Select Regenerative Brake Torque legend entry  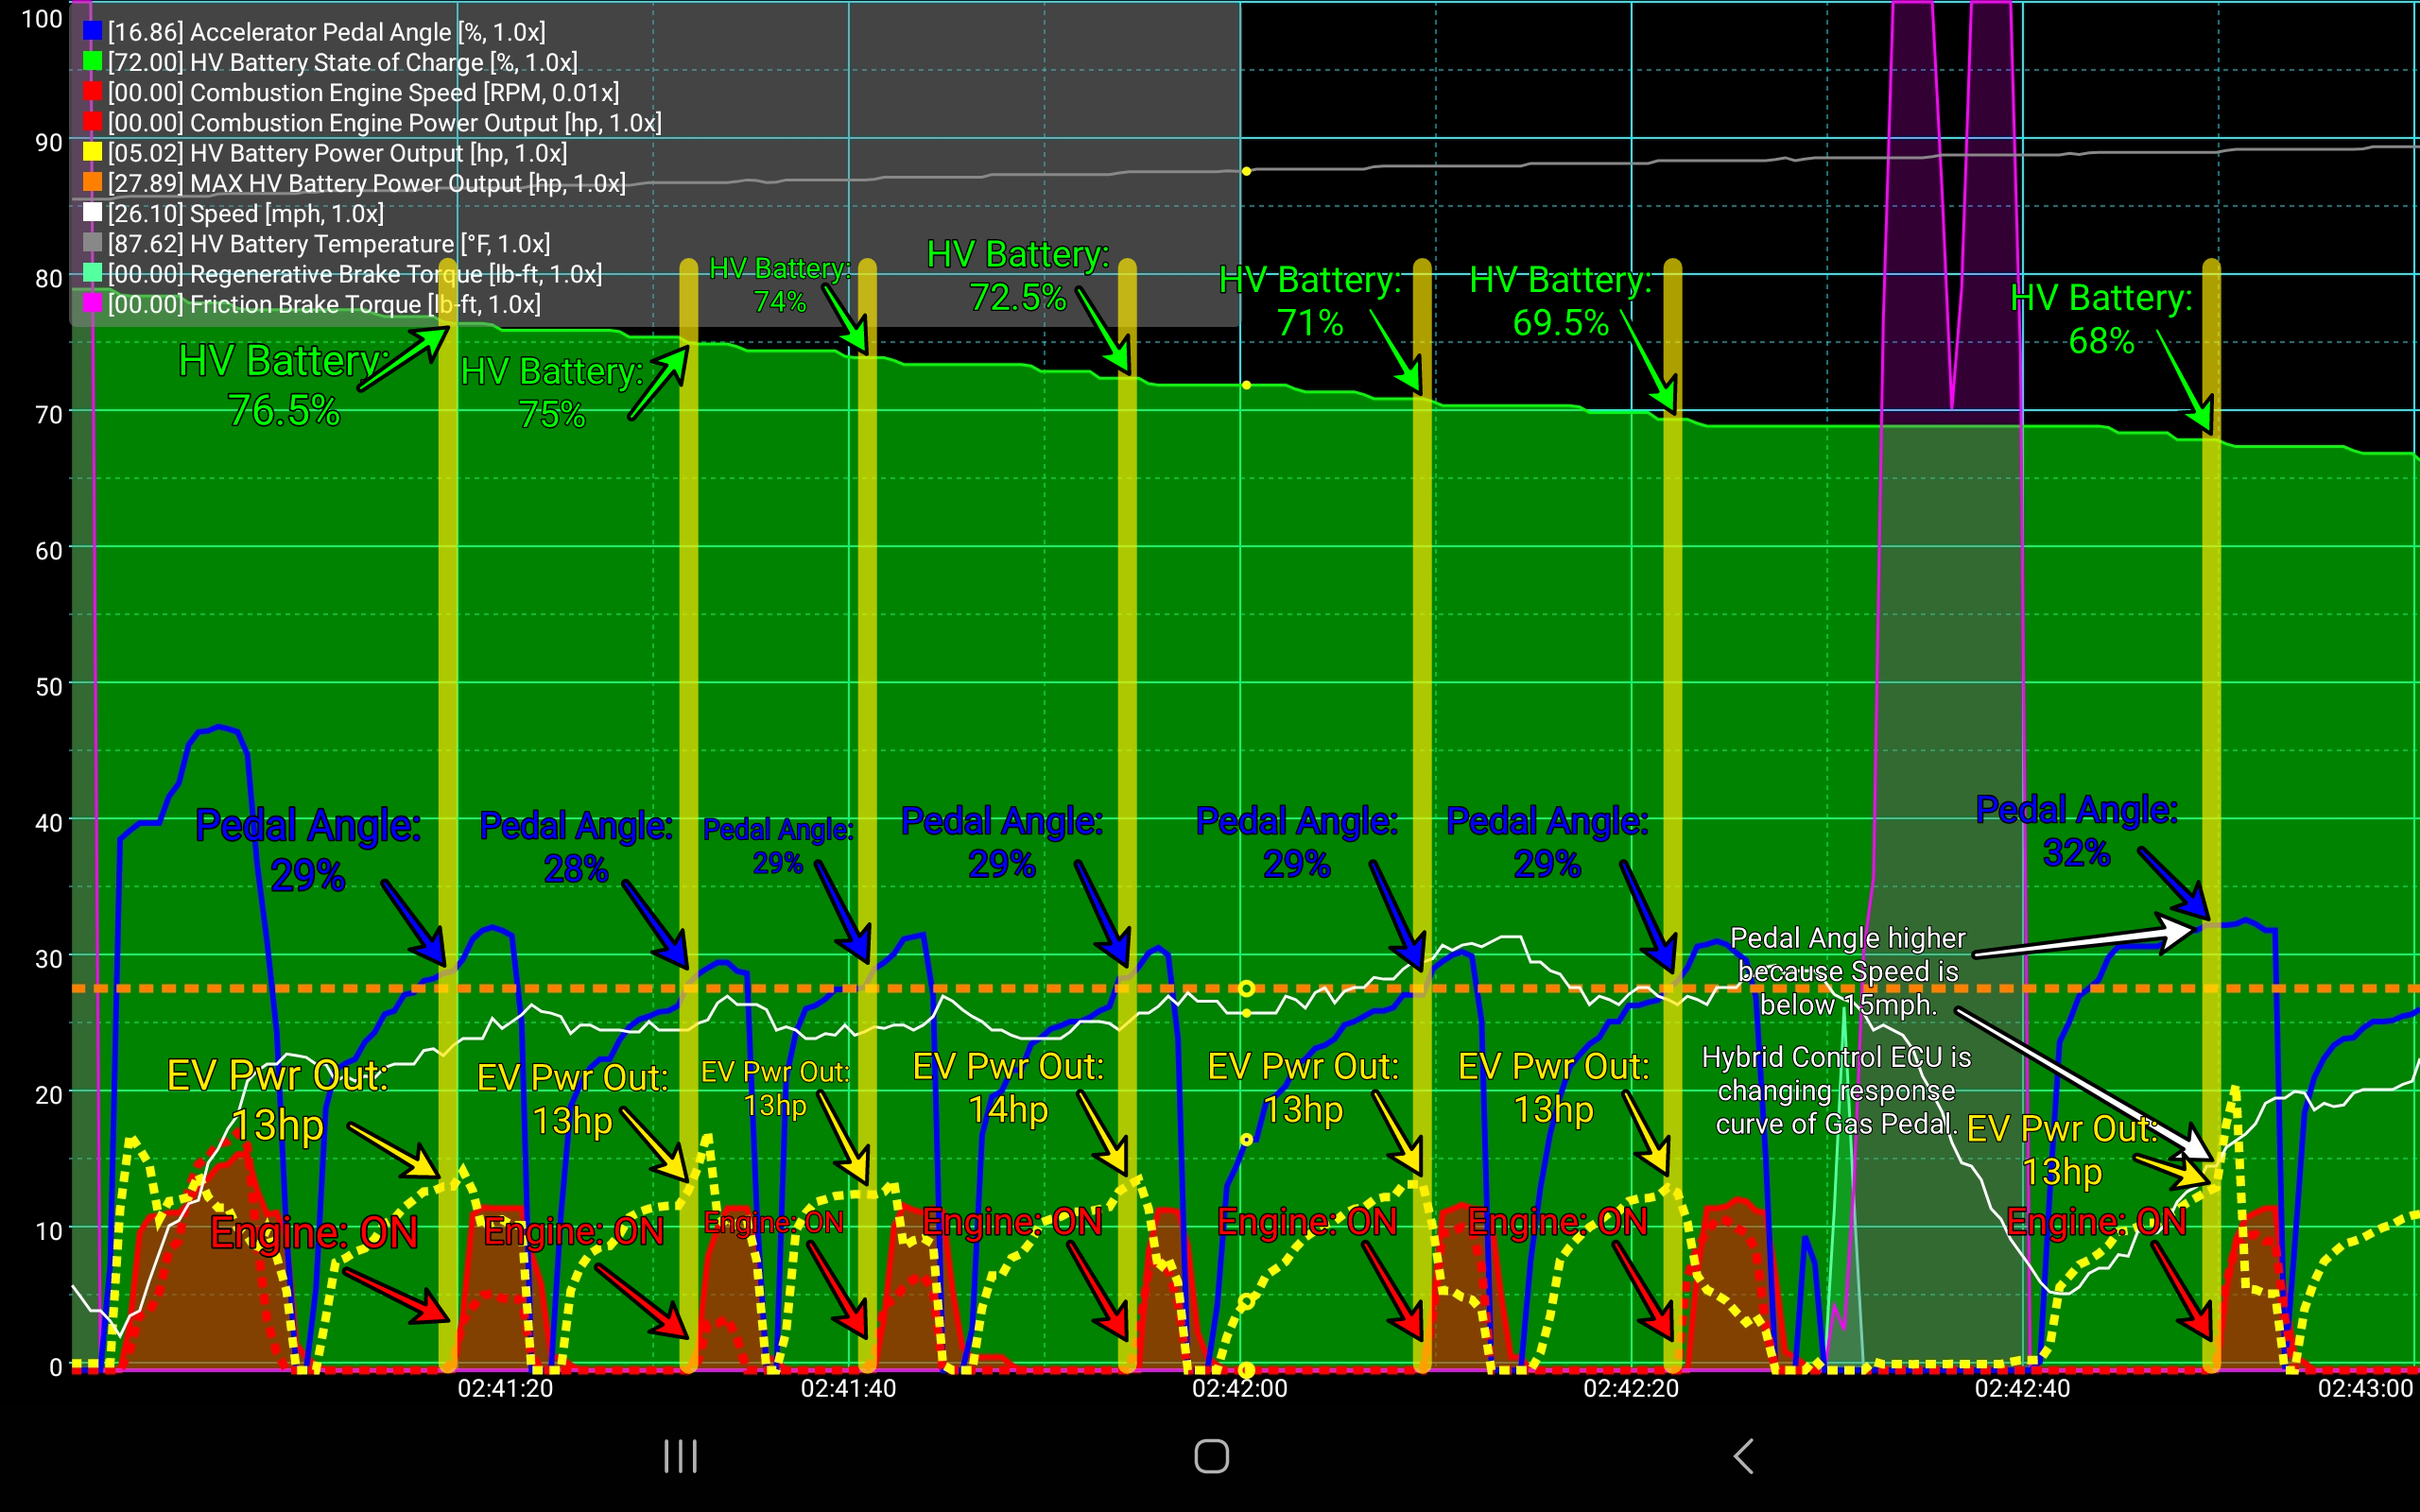(x=343, y=274)
